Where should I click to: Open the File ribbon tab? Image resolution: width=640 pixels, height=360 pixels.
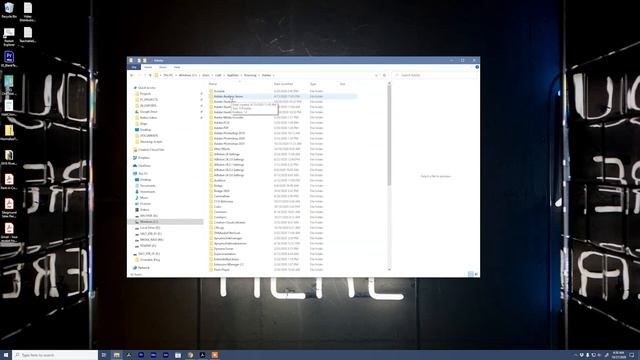tap(133, 67)
